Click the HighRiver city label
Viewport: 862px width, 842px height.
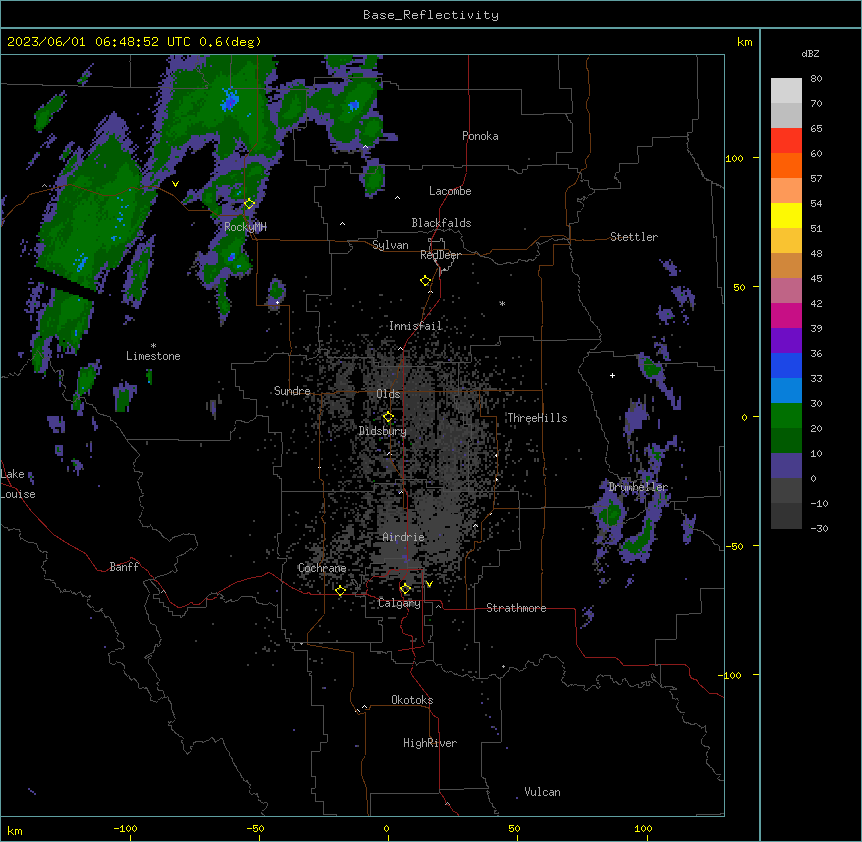coord(430,743)
